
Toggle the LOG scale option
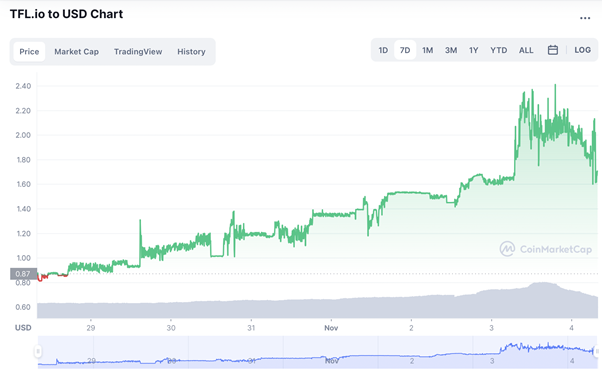pyautogui.click(x=582, y=50)
